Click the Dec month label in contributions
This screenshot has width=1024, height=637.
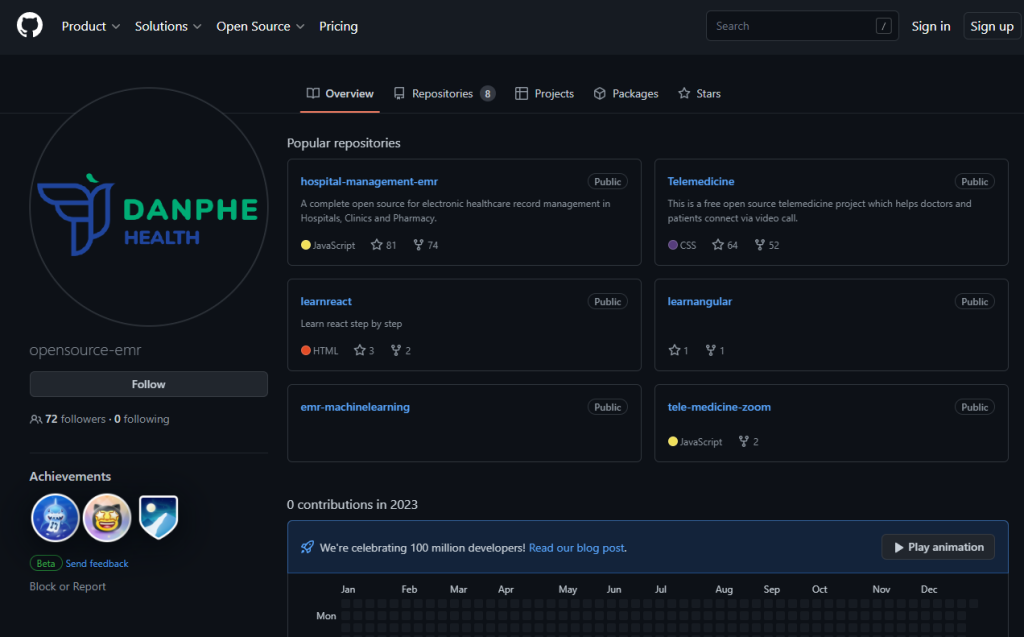click(x=929, y=589)
